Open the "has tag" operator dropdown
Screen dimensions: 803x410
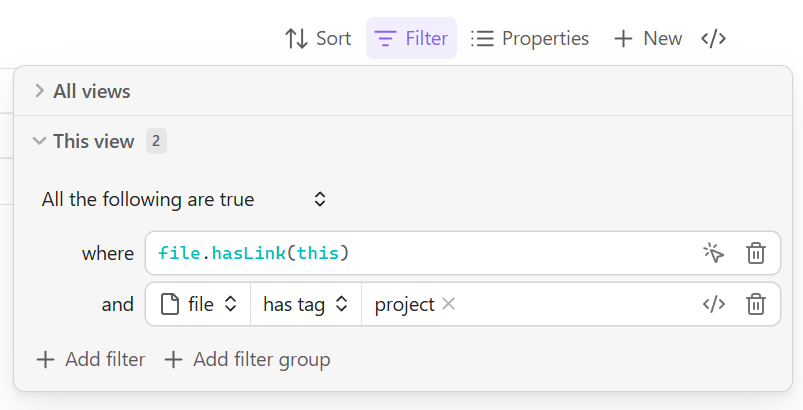tap(305, 304)
